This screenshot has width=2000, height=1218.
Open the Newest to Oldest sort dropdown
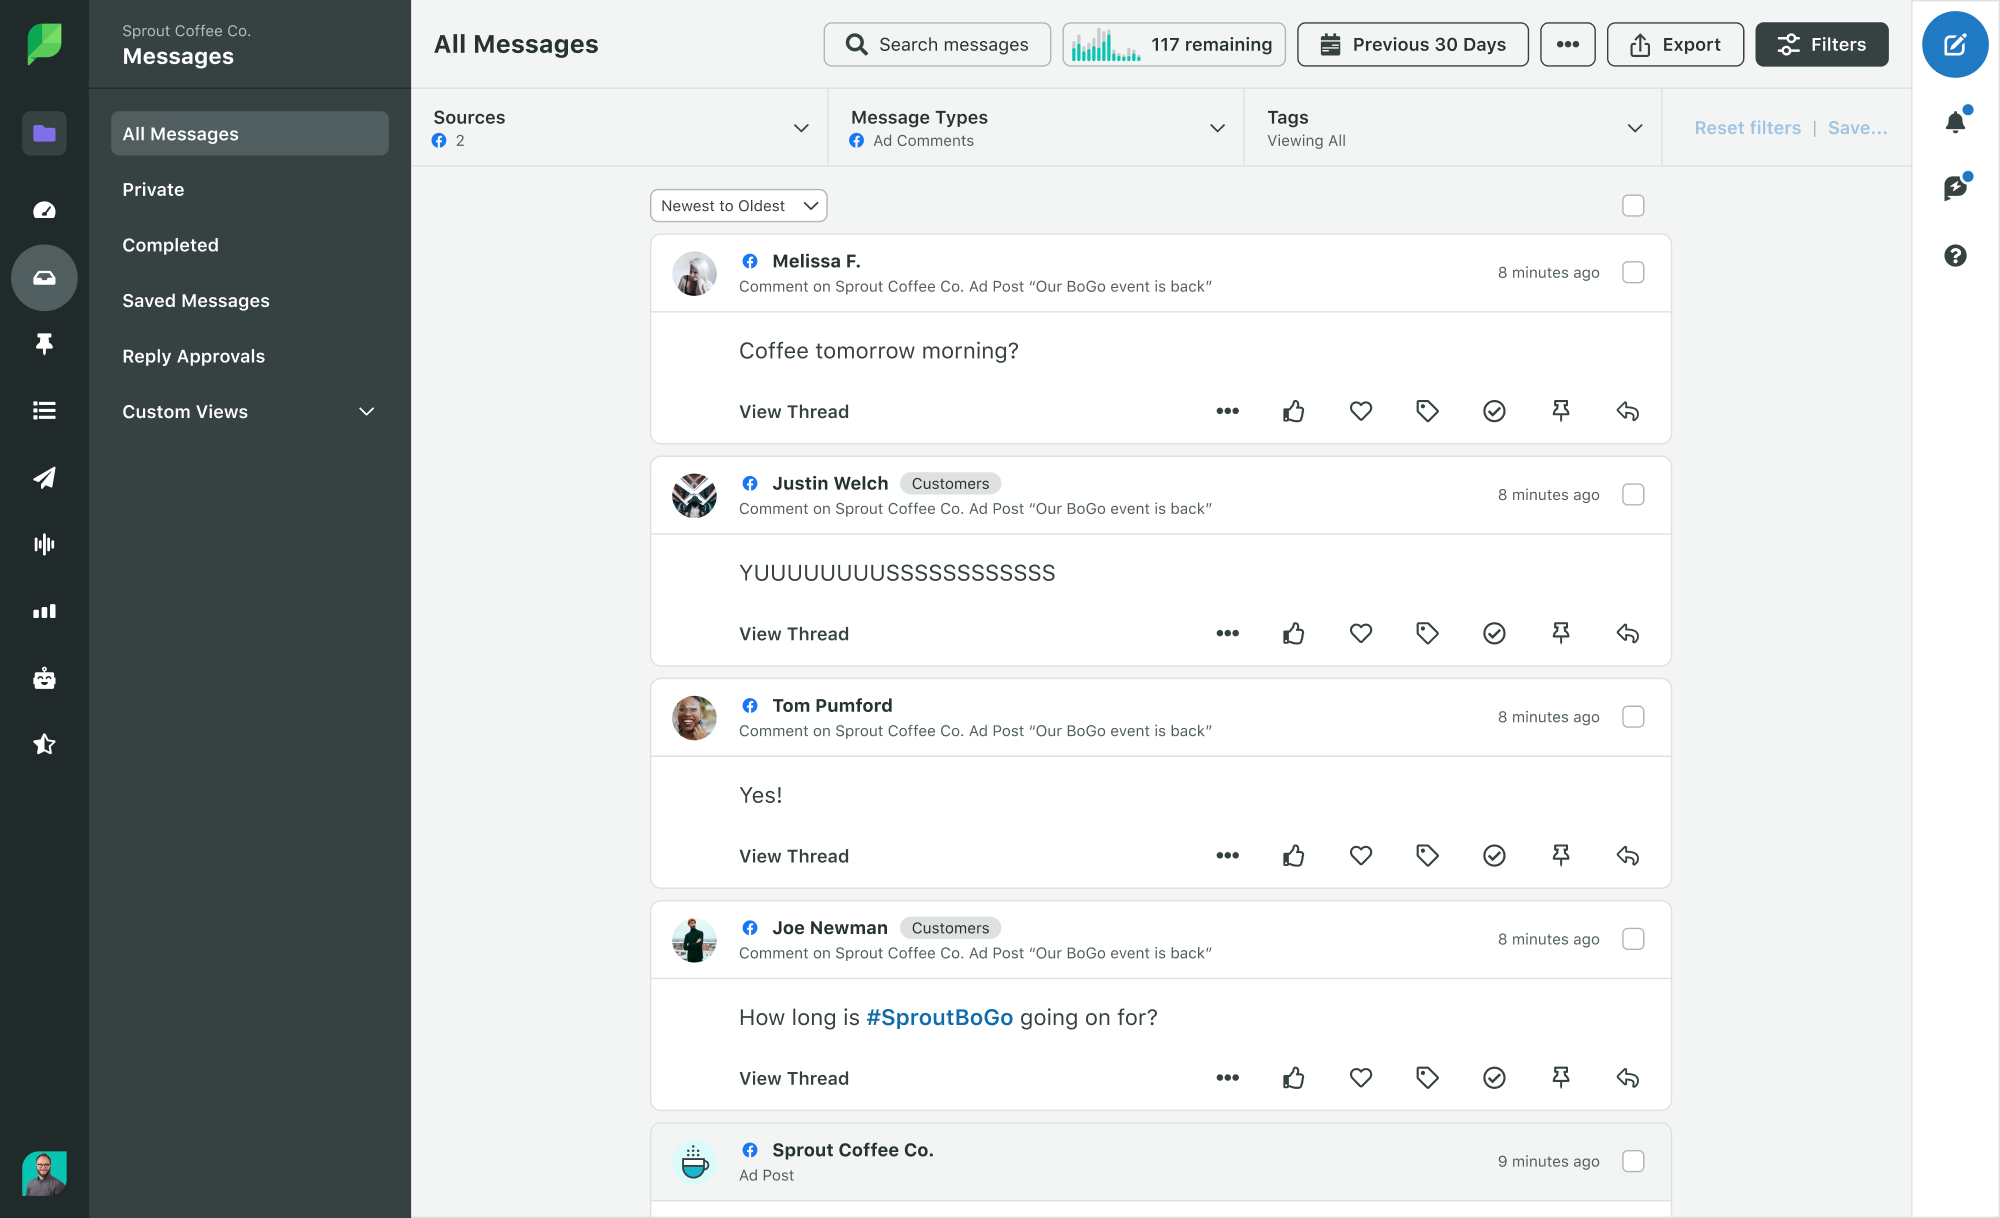pyautogui.click(x=738, y=206)
